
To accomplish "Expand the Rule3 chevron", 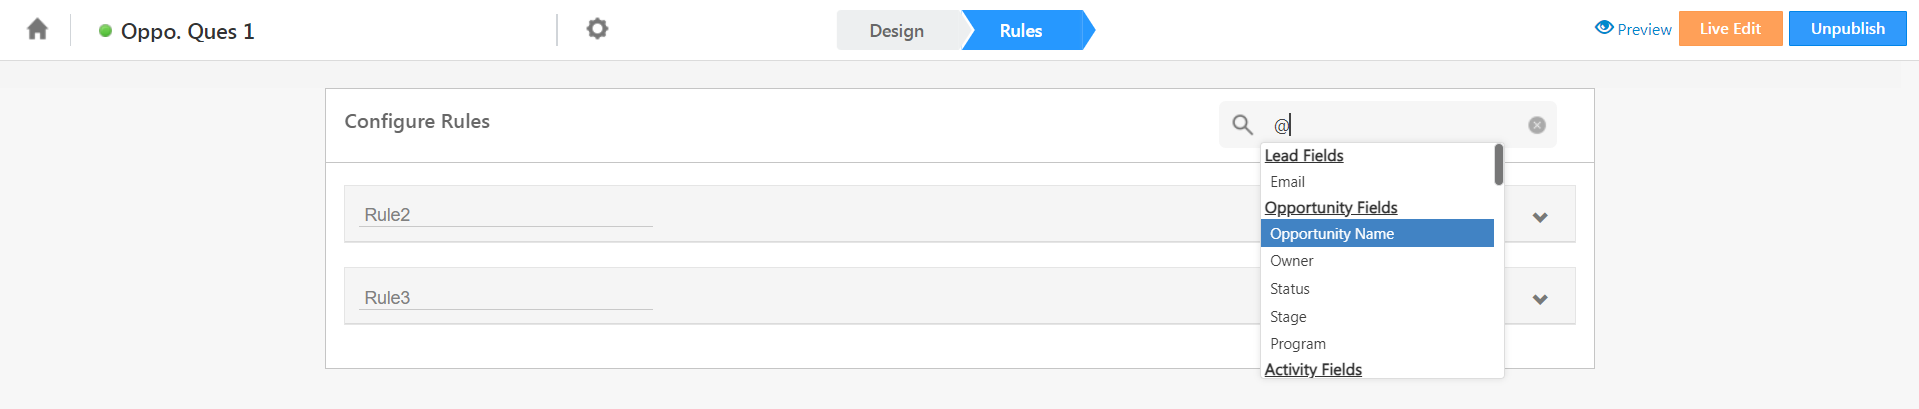I will click(1540, 299).
